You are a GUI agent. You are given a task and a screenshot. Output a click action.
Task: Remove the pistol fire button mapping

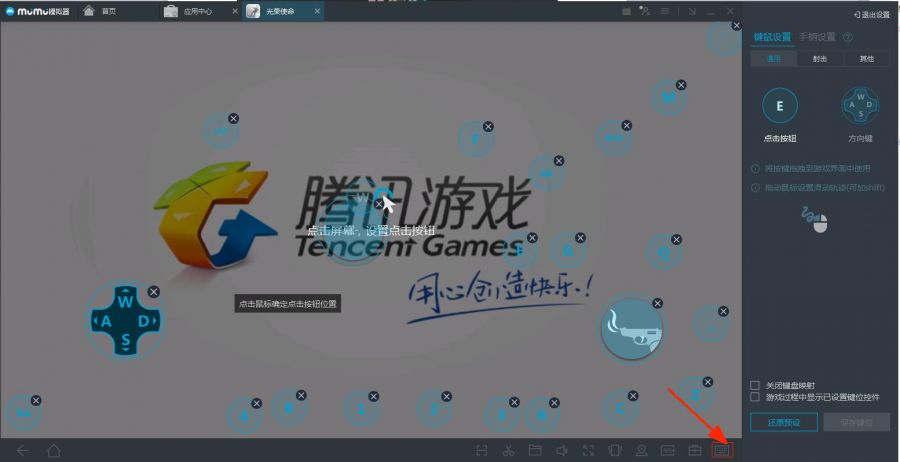[x=658, y=303]
